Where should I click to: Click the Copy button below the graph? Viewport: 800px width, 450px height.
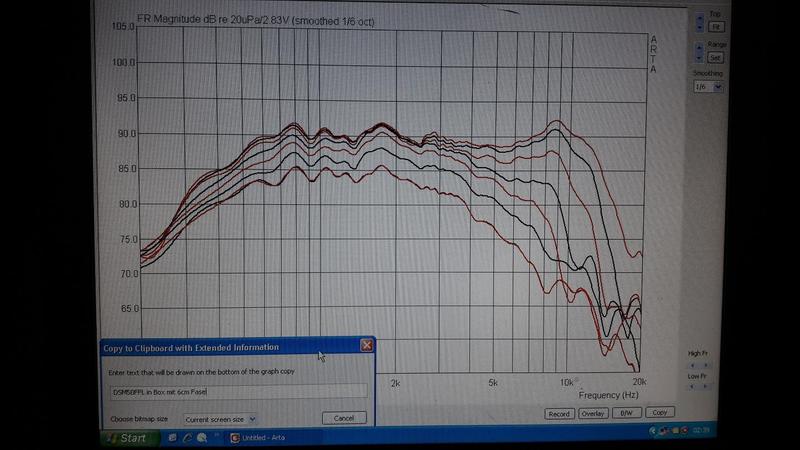pos(660,412)
